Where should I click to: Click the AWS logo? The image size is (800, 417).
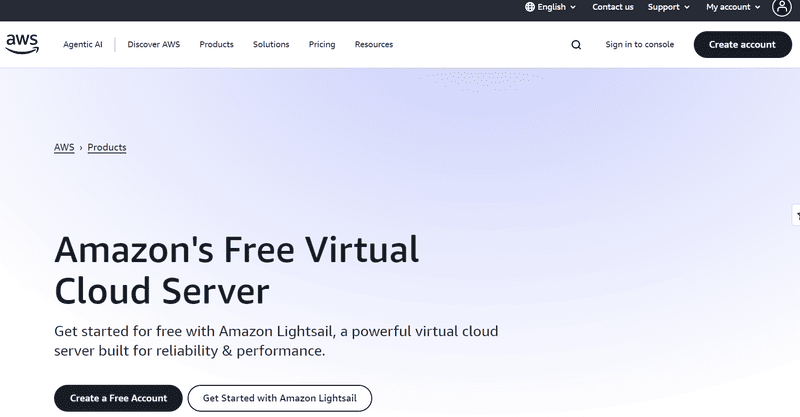click(22, 44)
